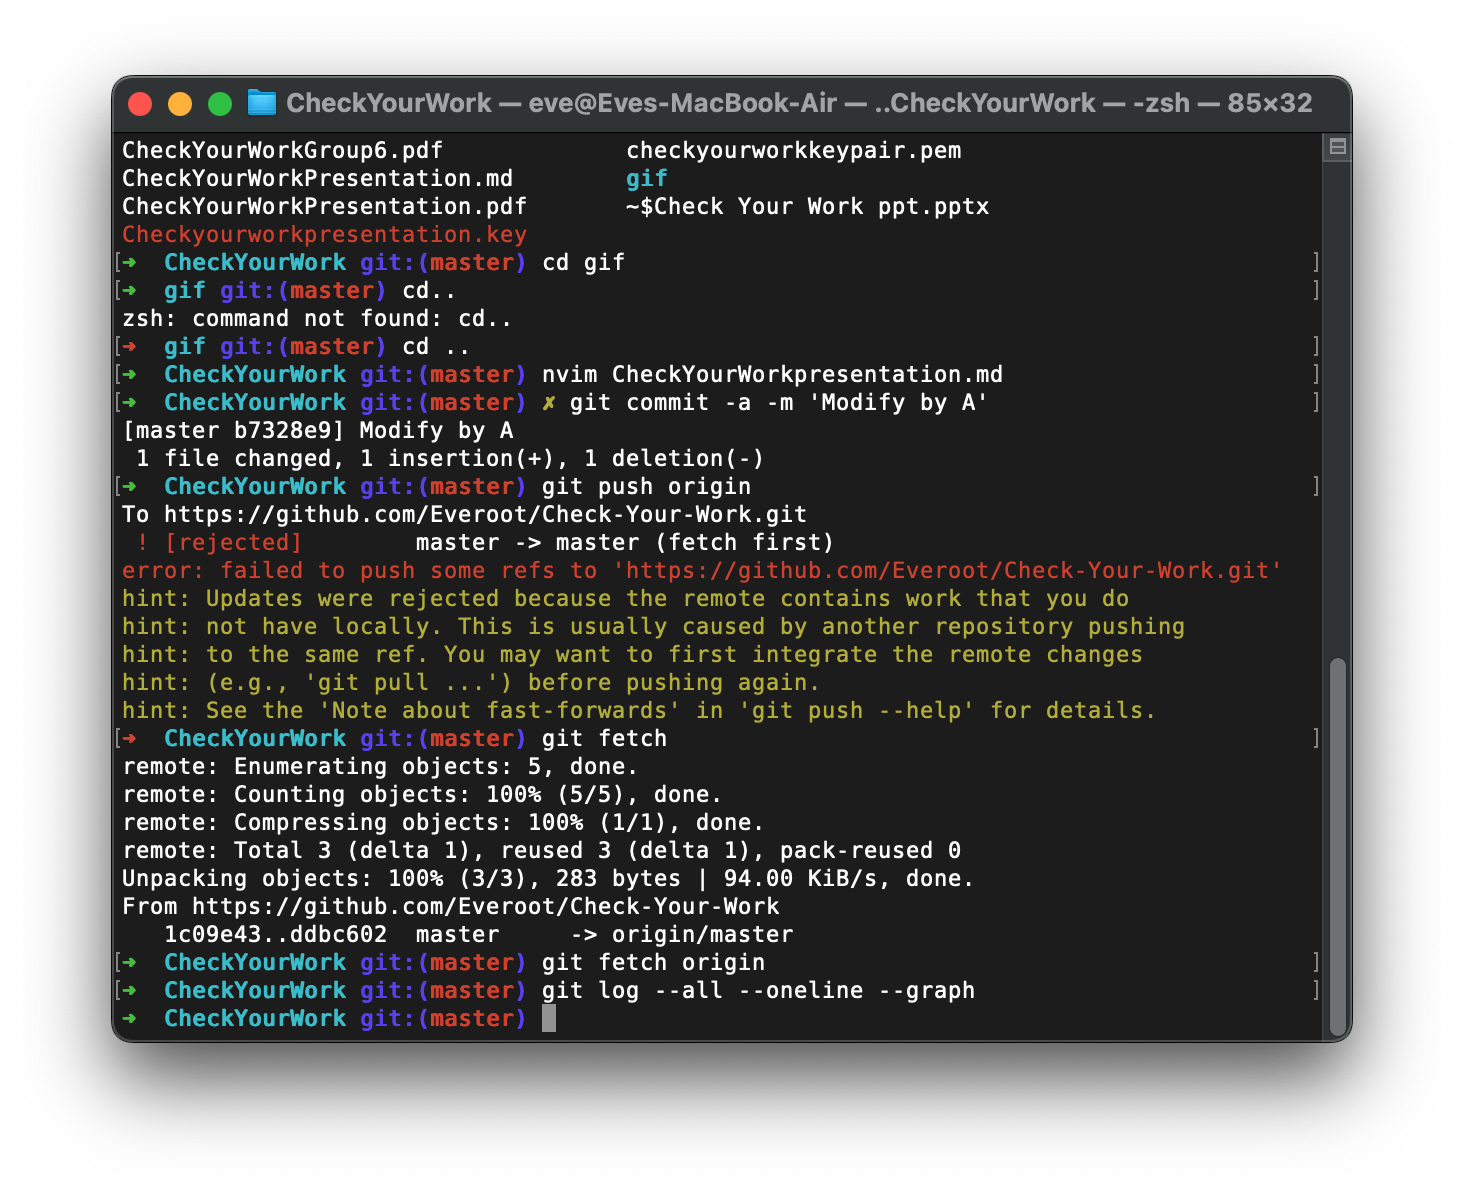The image size is (1464, 1190).
Task: Click the red 'error: failed to push some refs' line
Action: [703, 571]
